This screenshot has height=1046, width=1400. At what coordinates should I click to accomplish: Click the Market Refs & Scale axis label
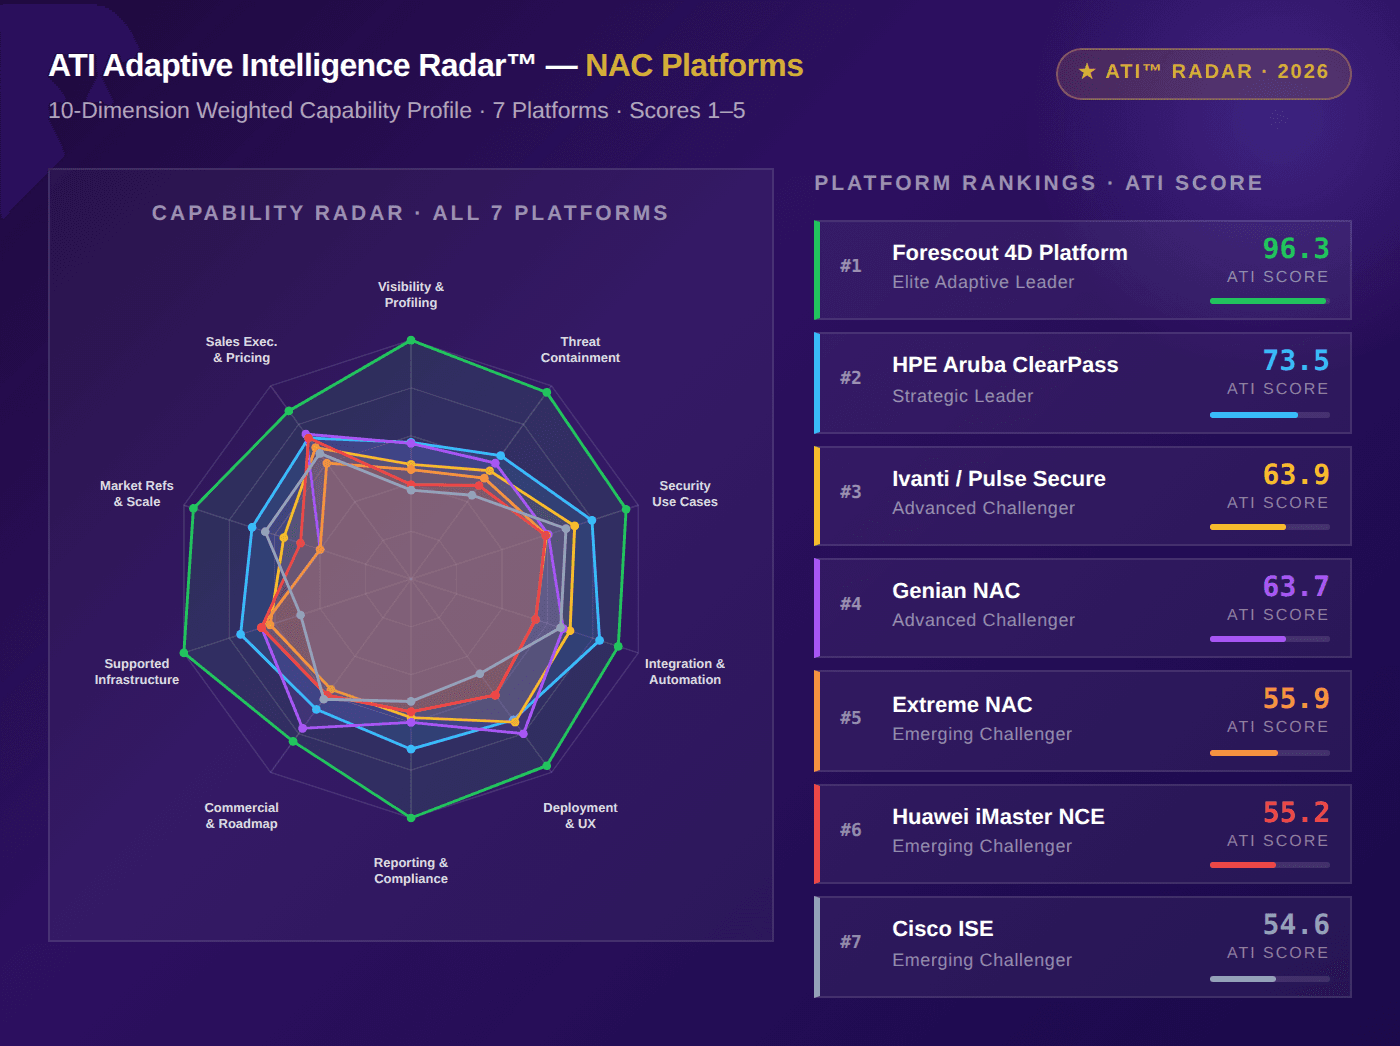pos(137,494)
